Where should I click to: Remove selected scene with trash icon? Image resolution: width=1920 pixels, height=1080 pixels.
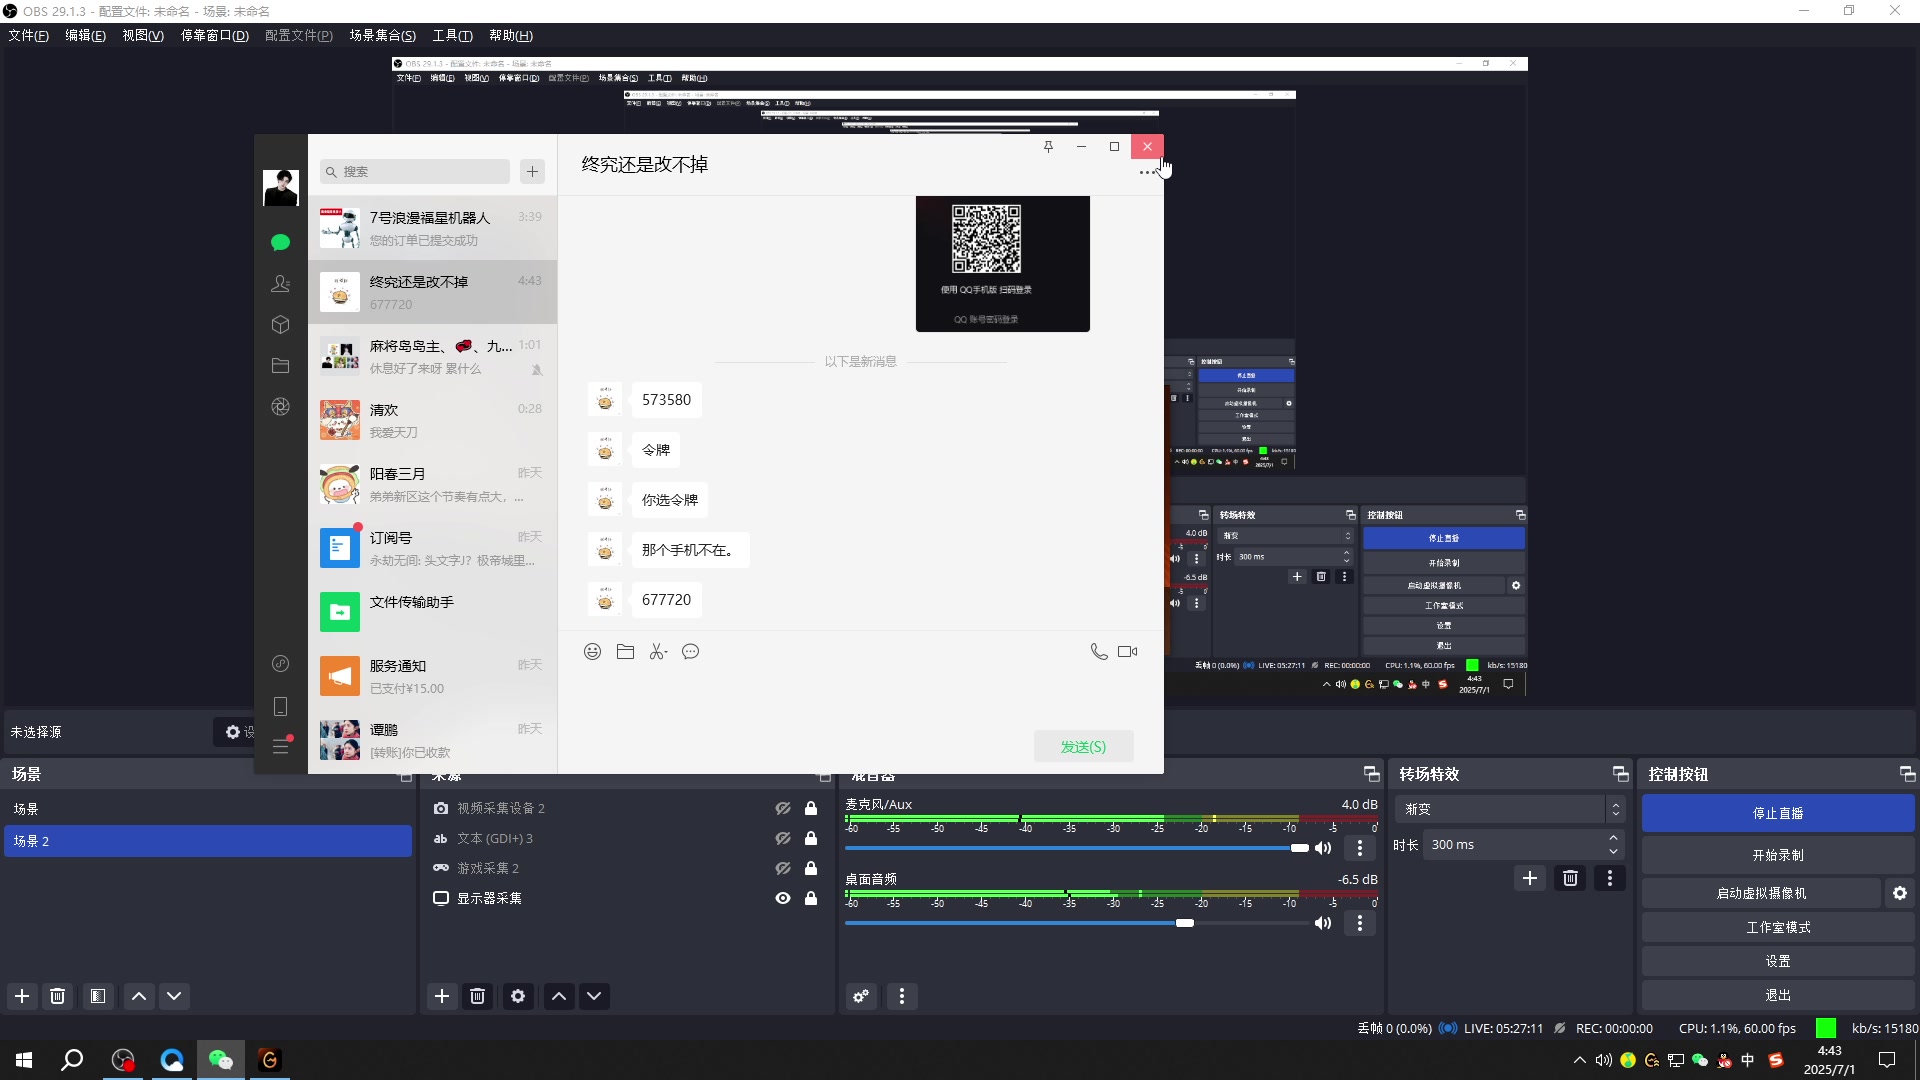tap(58, 996)
